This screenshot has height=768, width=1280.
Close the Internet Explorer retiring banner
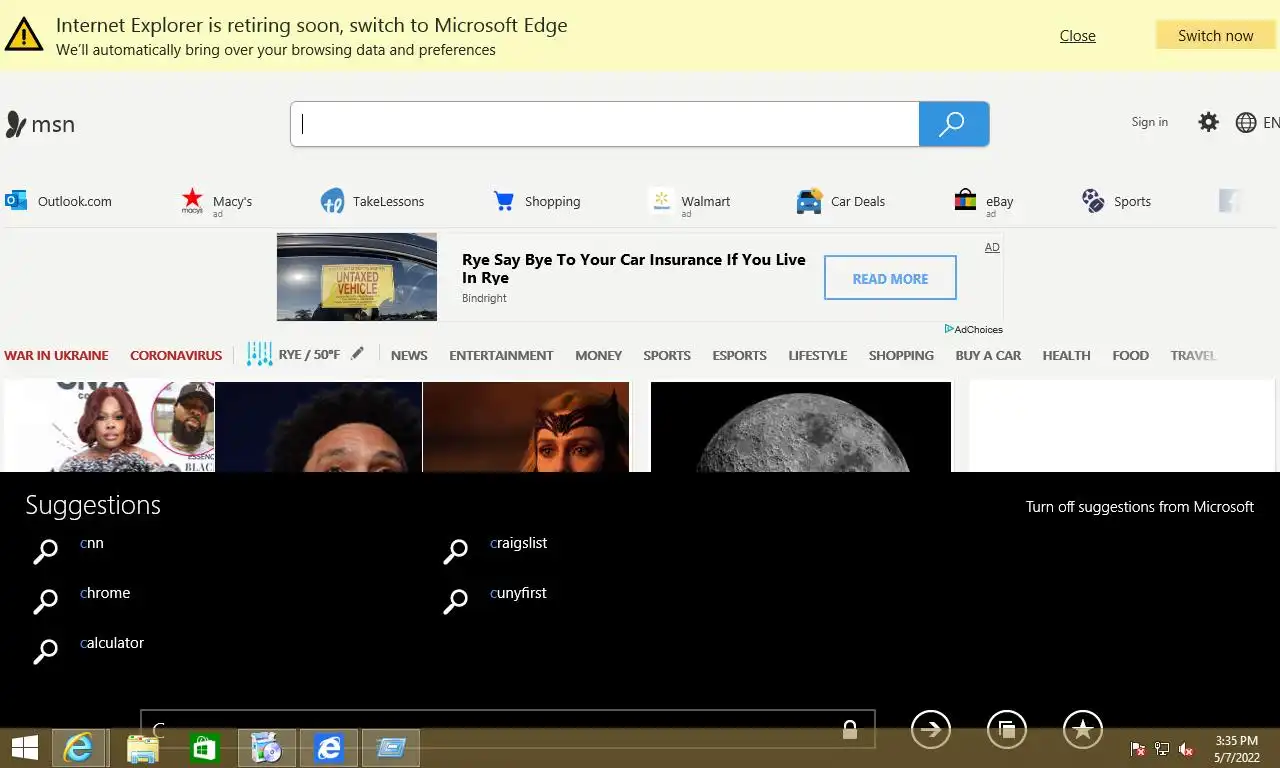[x=1077, y=35]
